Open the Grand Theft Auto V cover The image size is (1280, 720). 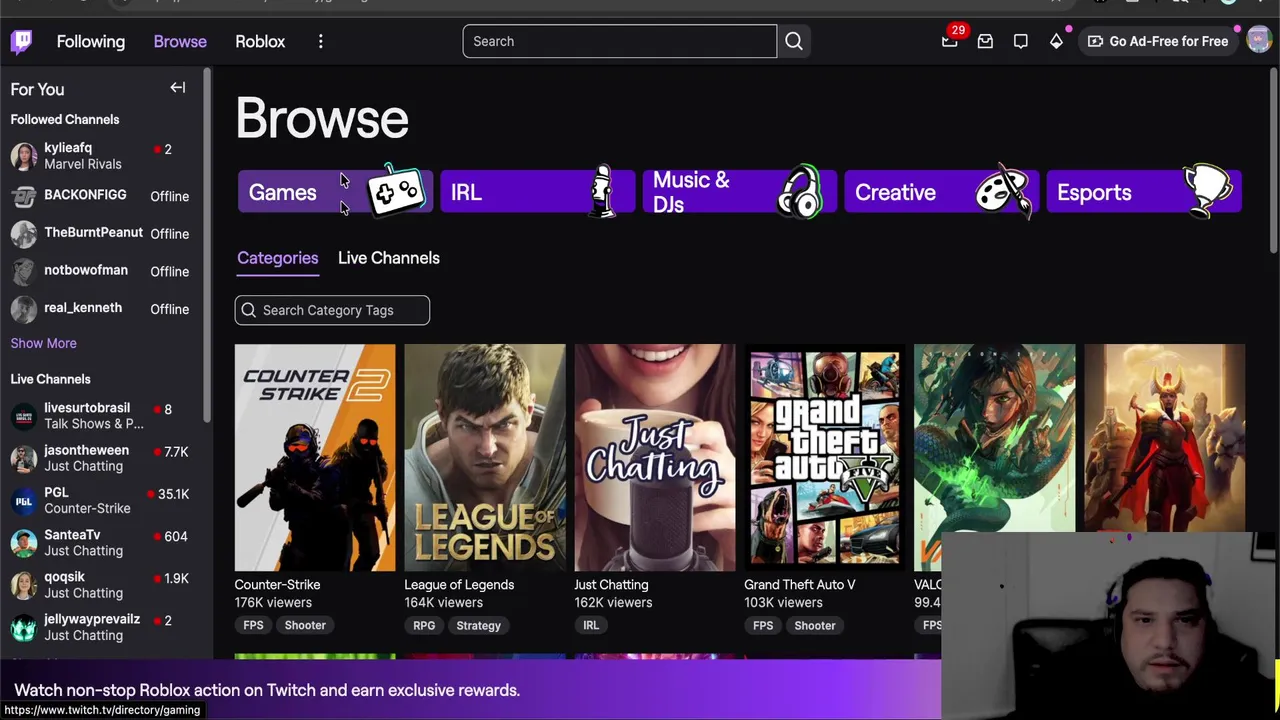click(x=825, y=457)
